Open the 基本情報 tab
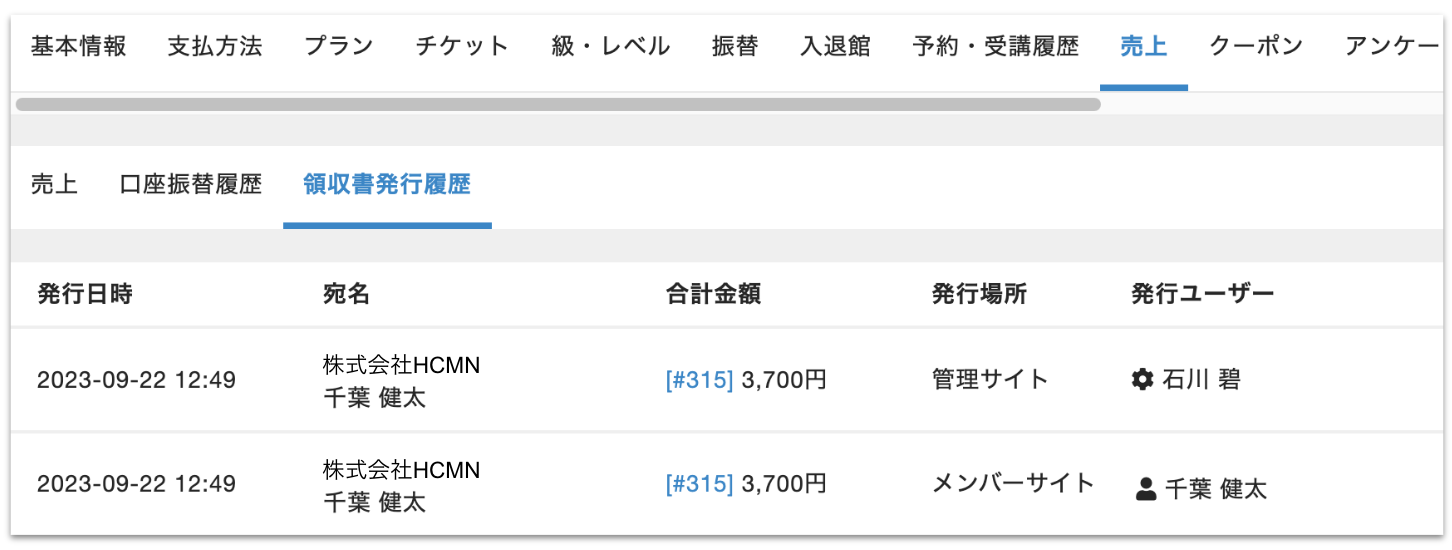The width and height of the screenshot is (1452, 550). point(79,46)
